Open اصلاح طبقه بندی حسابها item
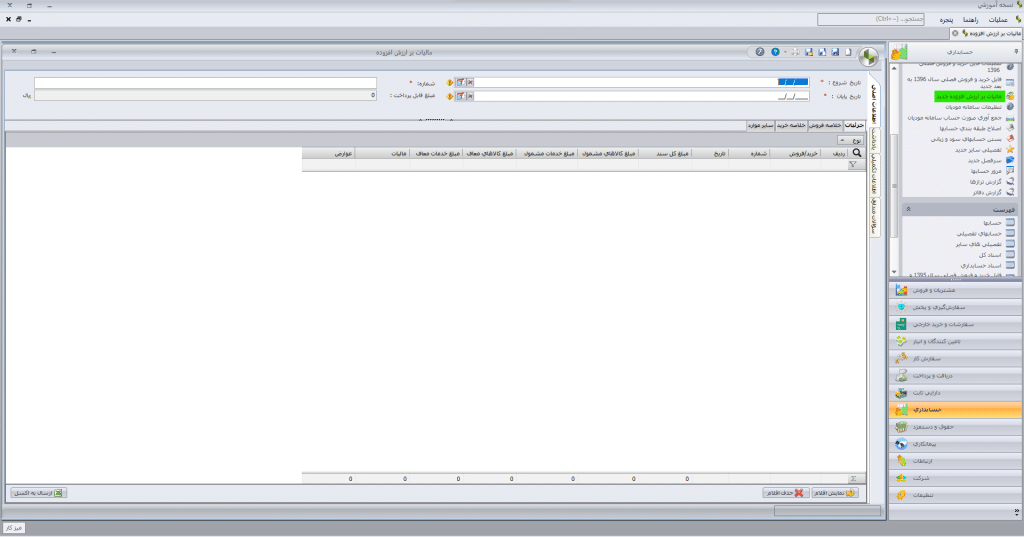This screenshot has width=1024, height=537. pos(970,129)
